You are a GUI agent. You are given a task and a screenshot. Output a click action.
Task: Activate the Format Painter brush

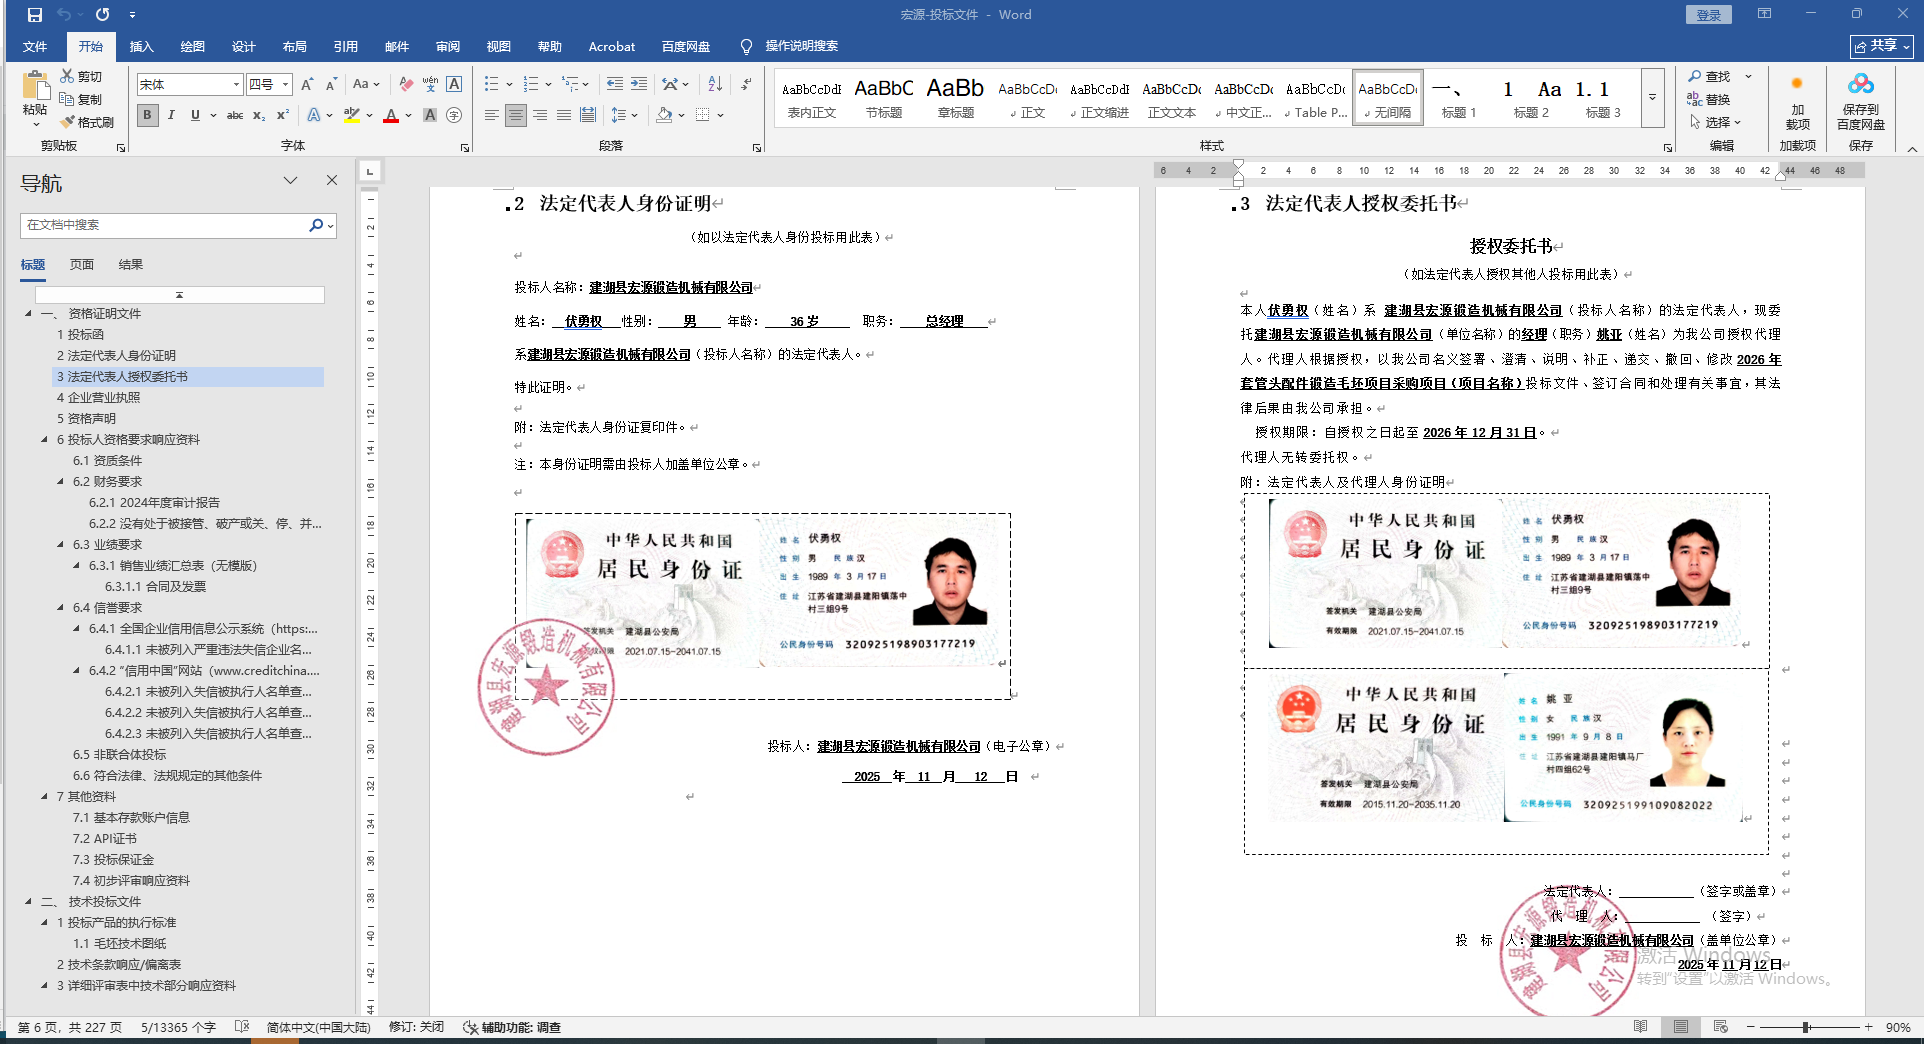67,122
